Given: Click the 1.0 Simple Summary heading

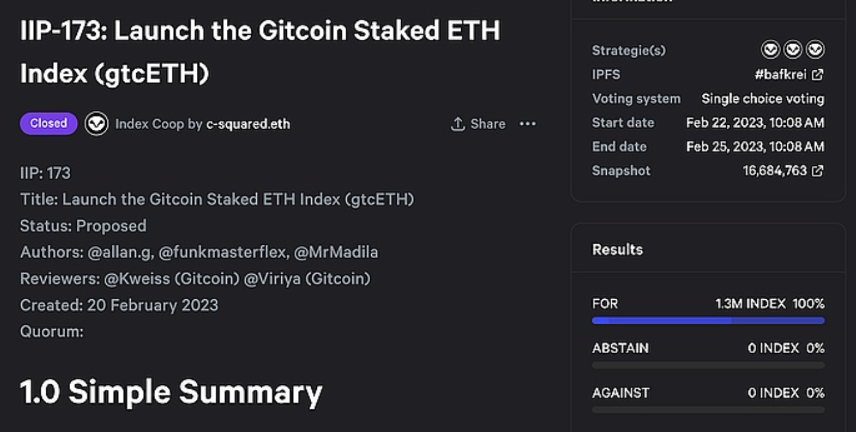Looking at the screenshot, I should pyautogui.click(x=171, y=392).
